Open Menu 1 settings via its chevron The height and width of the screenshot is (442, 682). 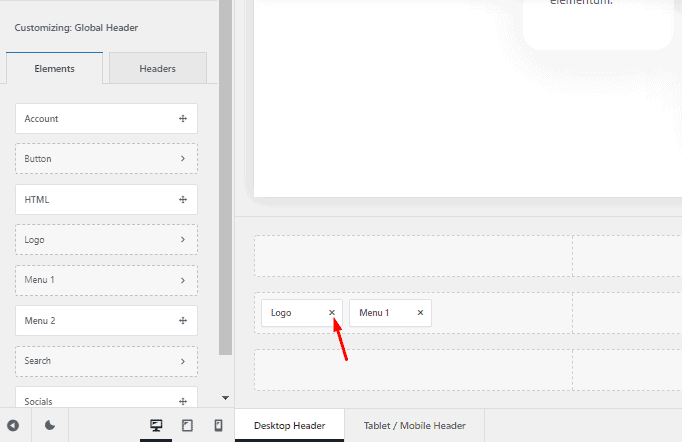tap(183, 280)
